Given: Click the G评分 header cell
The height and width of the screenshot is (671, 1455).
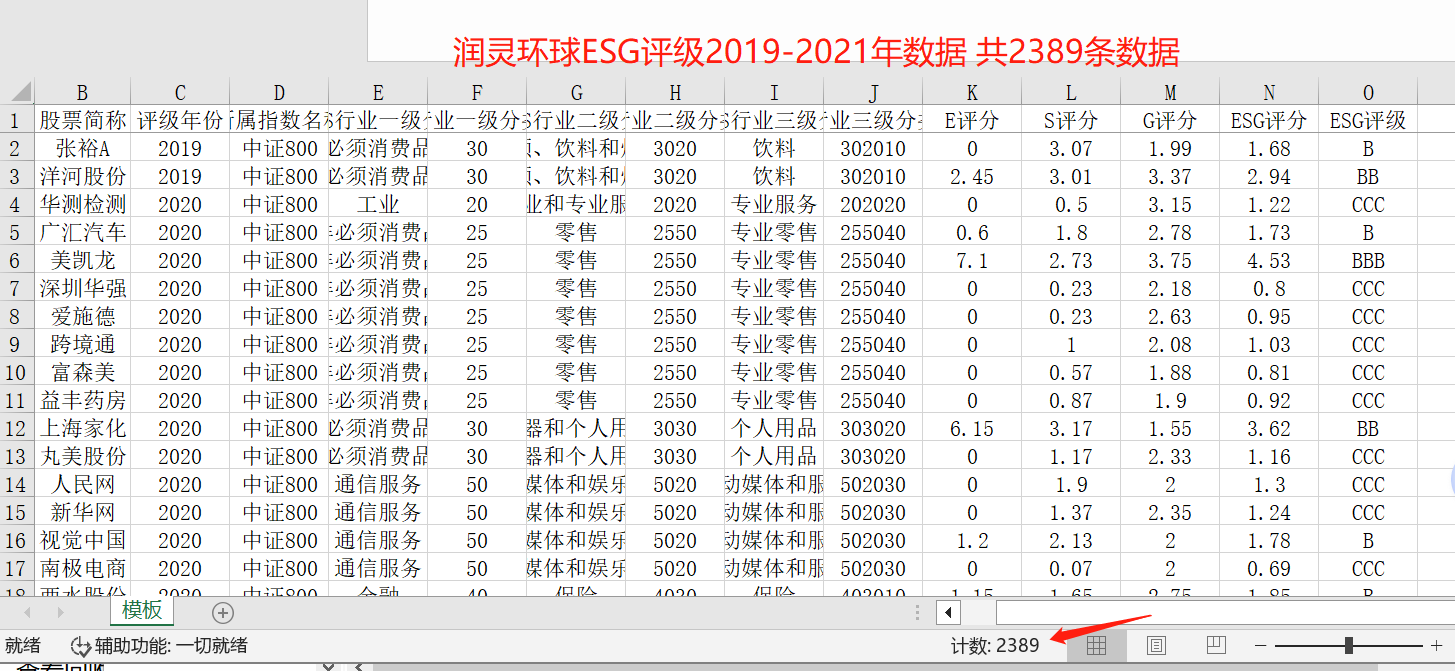Looking at the screenshot, I should coord(1170,121).
